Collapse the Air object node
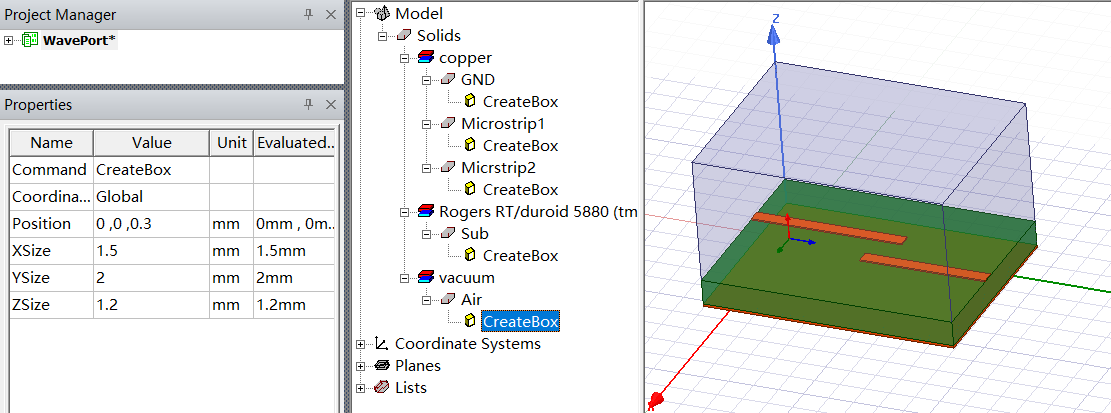 coord(427,299)
